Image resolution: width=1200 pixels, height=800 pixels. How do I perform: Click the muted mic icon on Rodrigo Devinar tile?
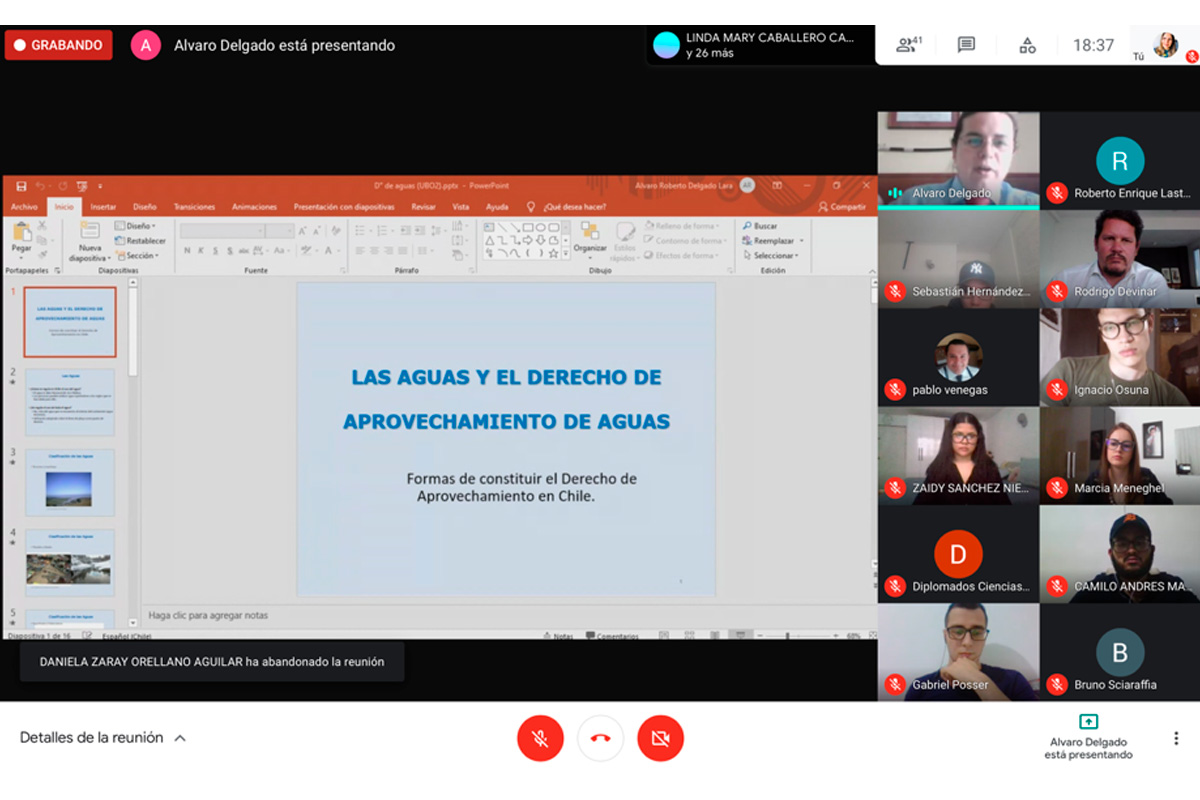pos(1056,291)
